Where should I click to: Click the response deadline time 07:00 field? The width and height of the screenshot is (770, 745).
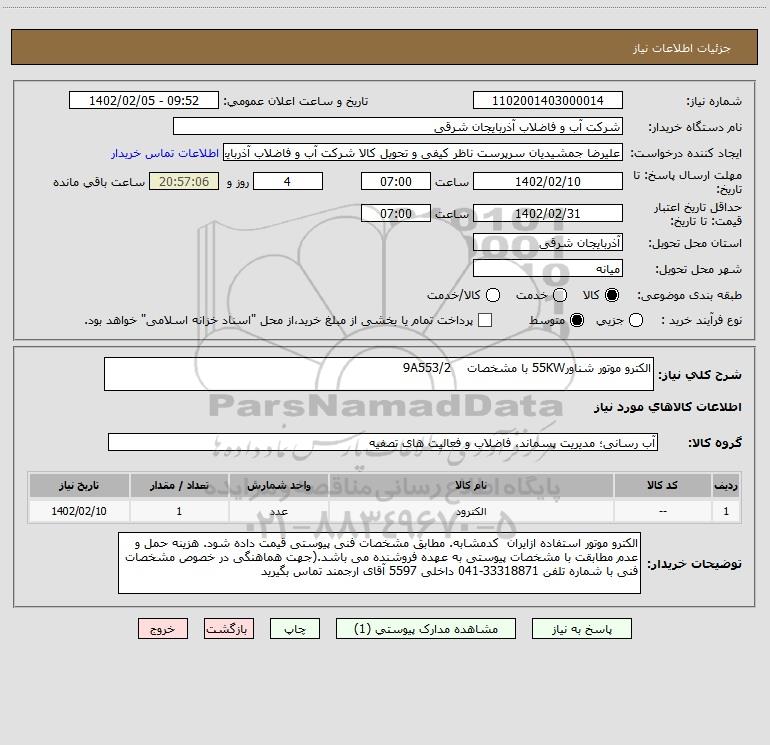click(x=396, y=181)
